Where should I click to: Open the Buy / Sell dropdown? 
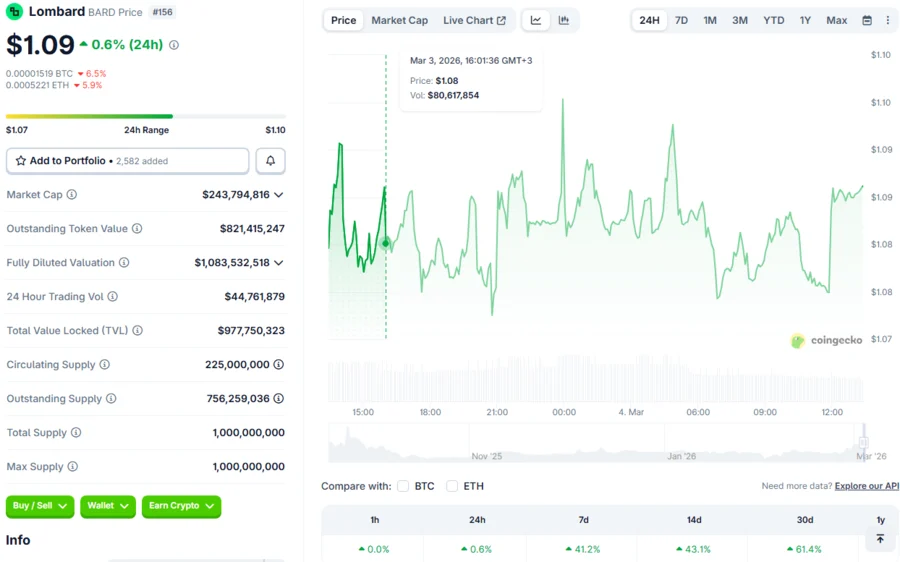tap(40, 506)
